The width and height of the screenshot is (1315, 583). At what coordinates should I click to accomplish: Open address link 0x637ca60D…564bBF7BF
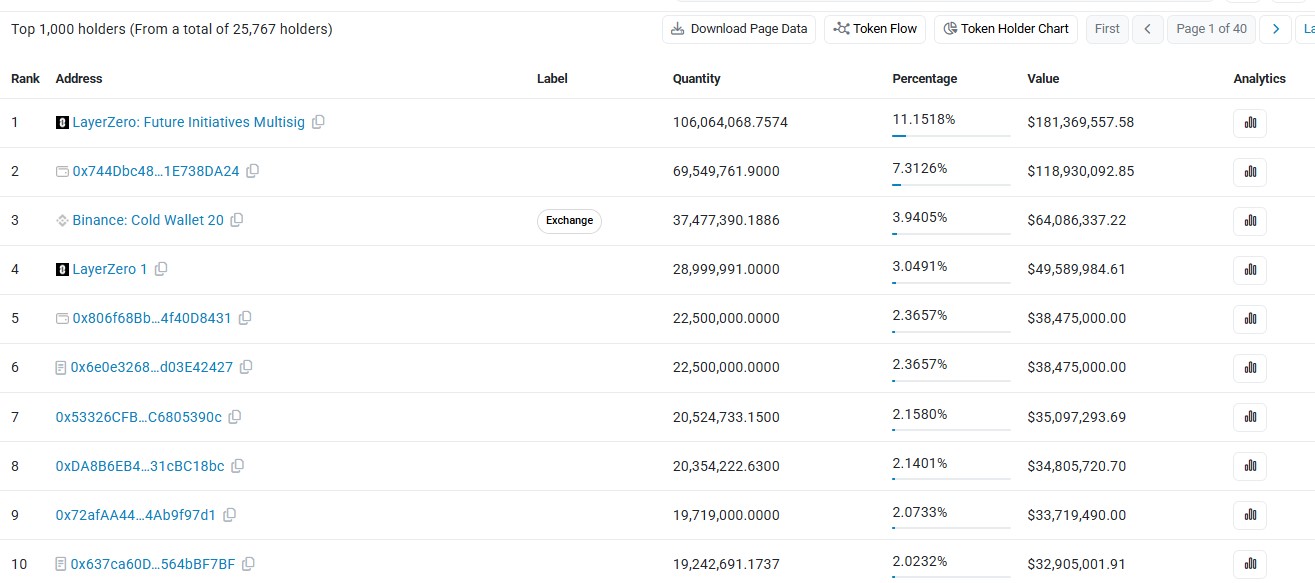point(153,564)
